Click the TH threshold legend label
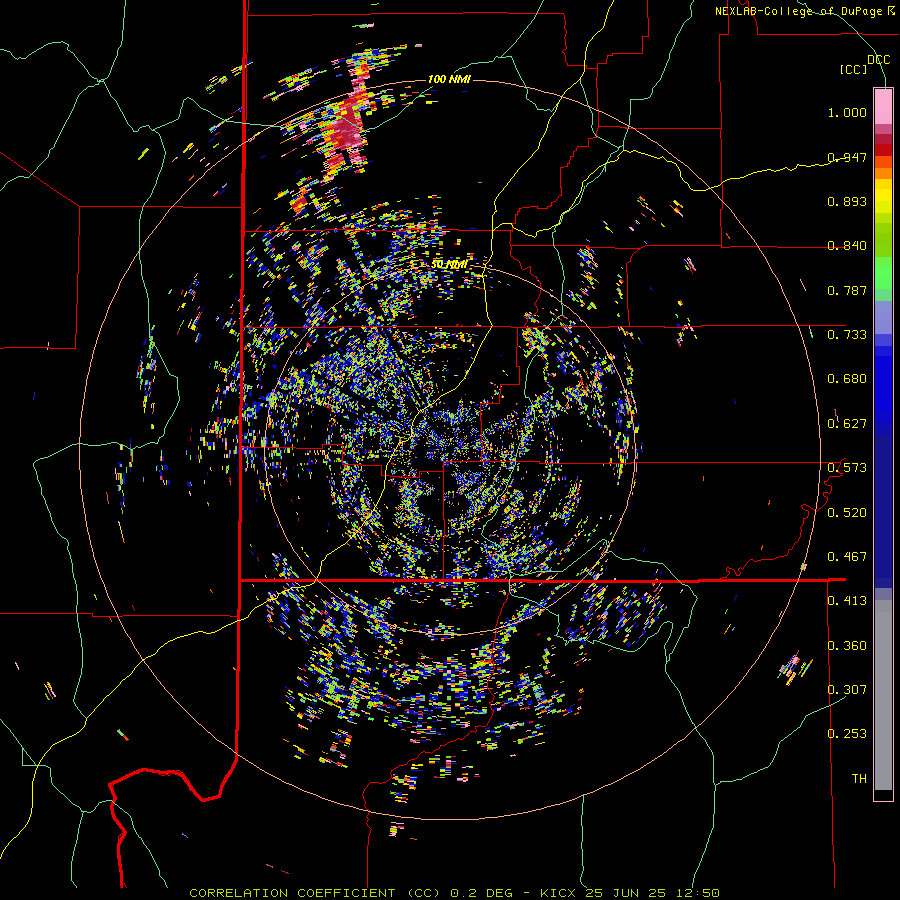900x900 pixels. click(859, 779)
